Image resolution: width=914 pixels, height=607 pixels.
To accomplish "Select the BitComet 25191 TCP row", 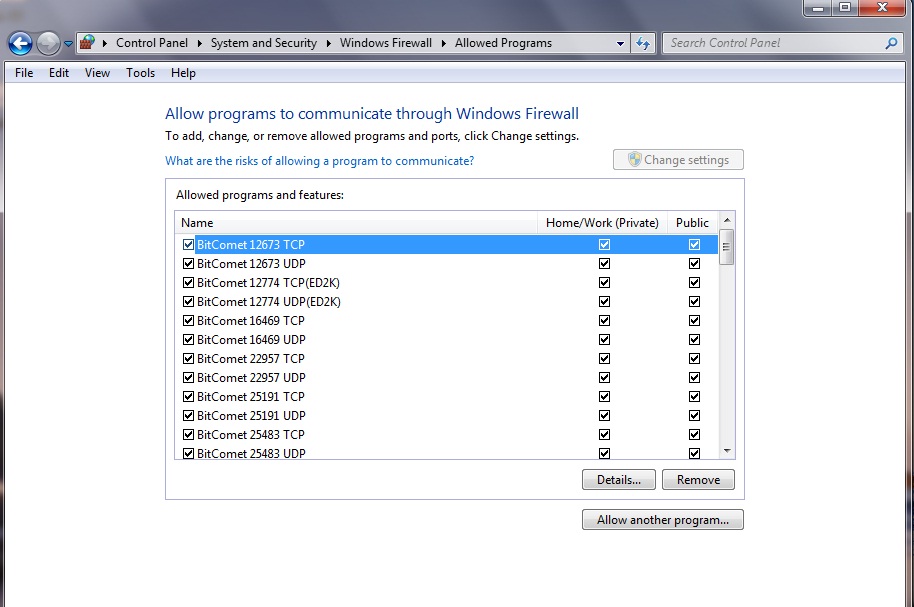I will 447,397.
